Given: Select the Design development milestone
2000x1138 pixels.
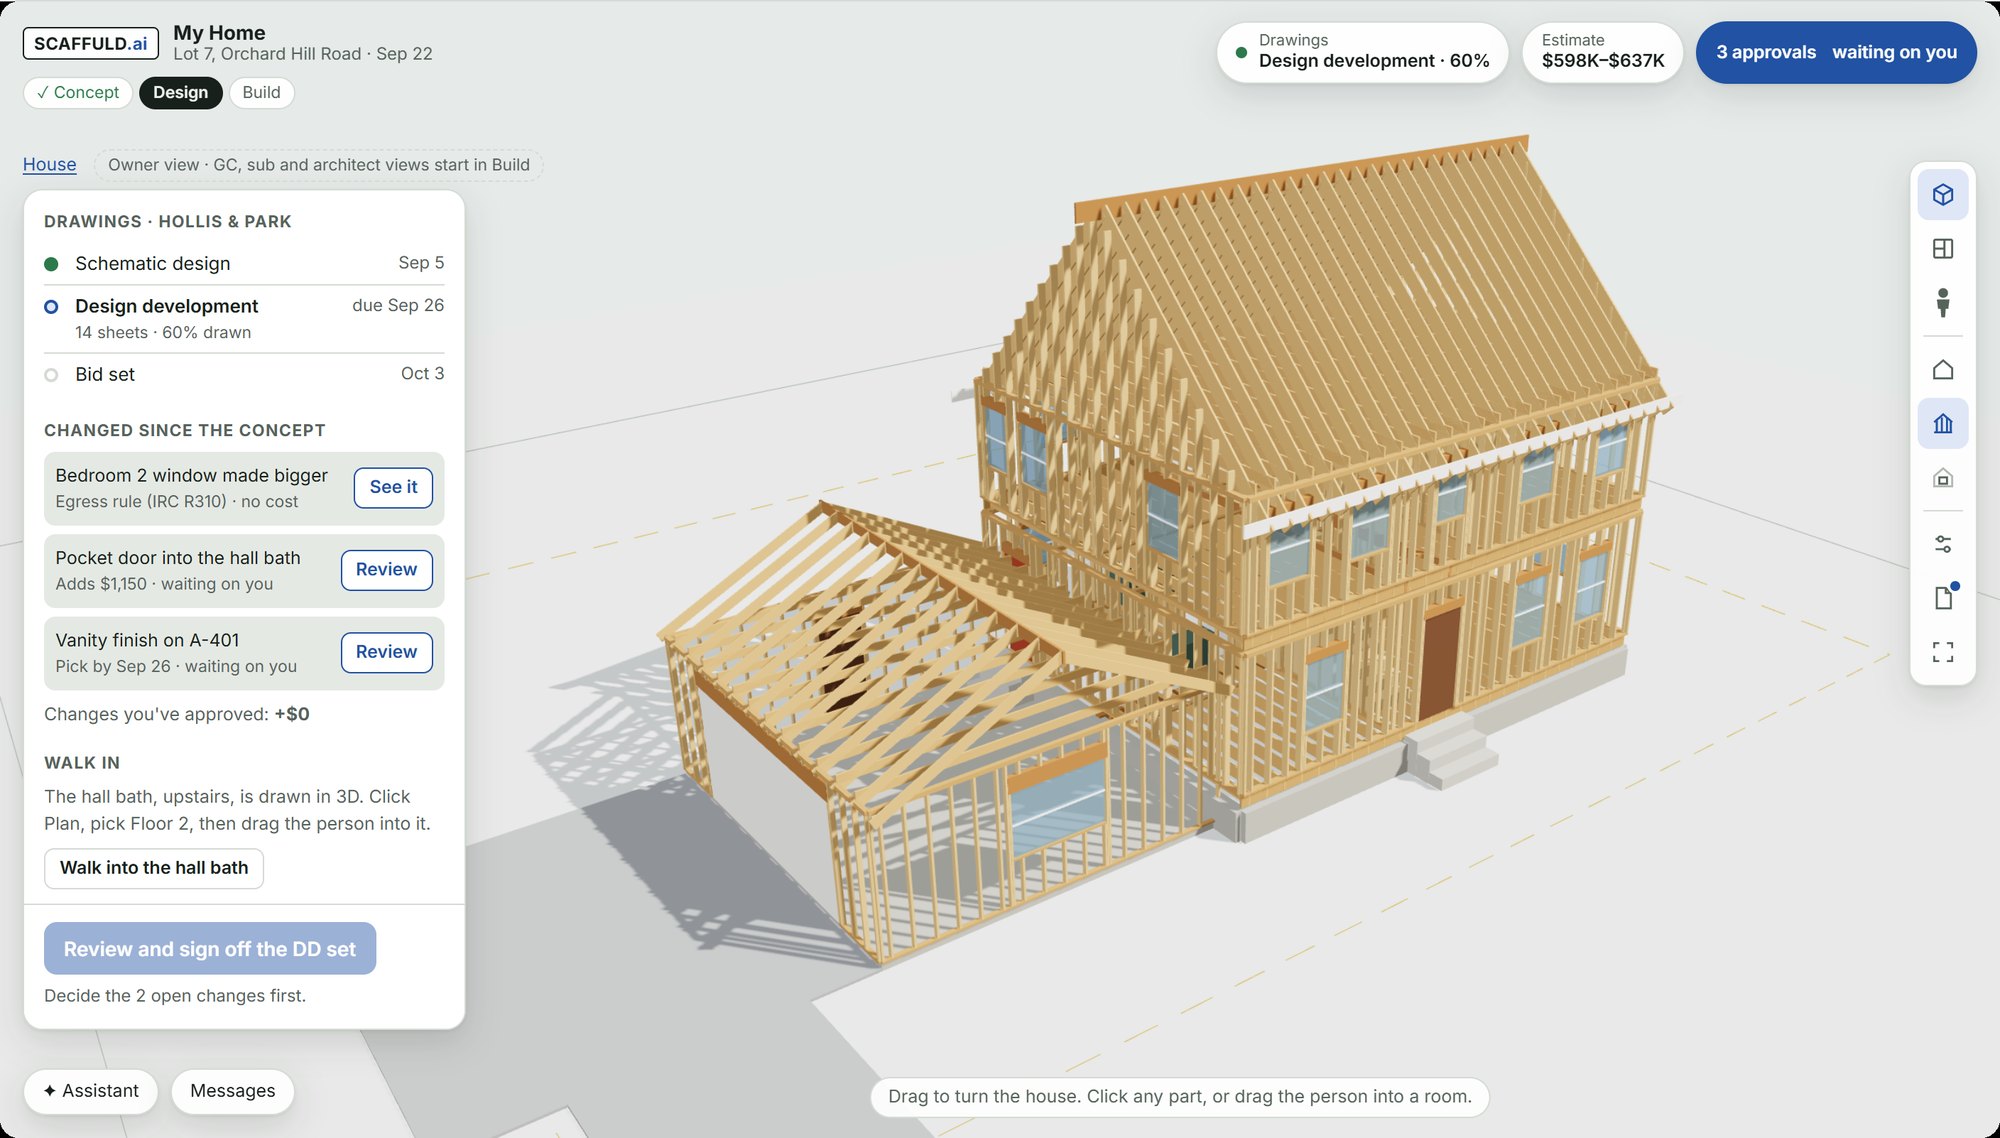Looking at the screenshot, I should [x=244, y=318].
